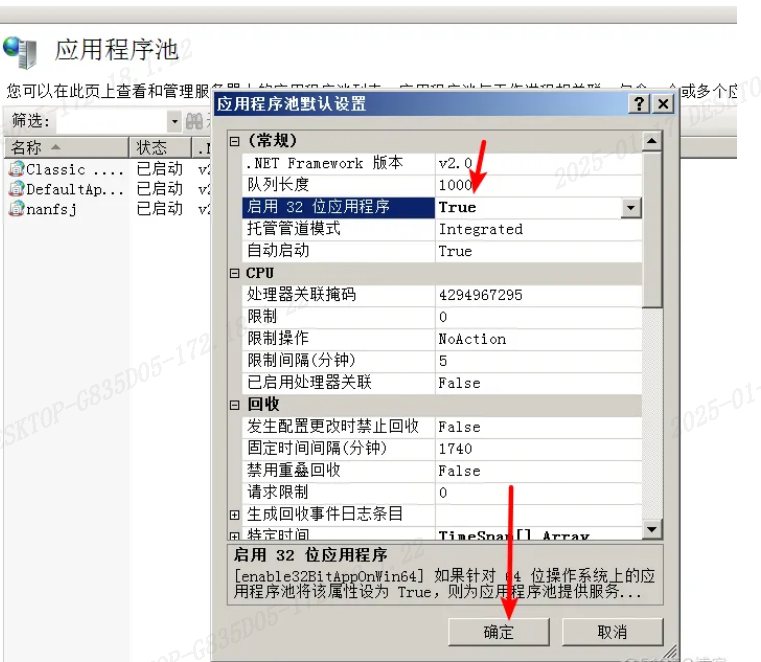The image size is (761, 662).
Task: Select the 固定时间间隔(分钟) property
Action: 442,449
